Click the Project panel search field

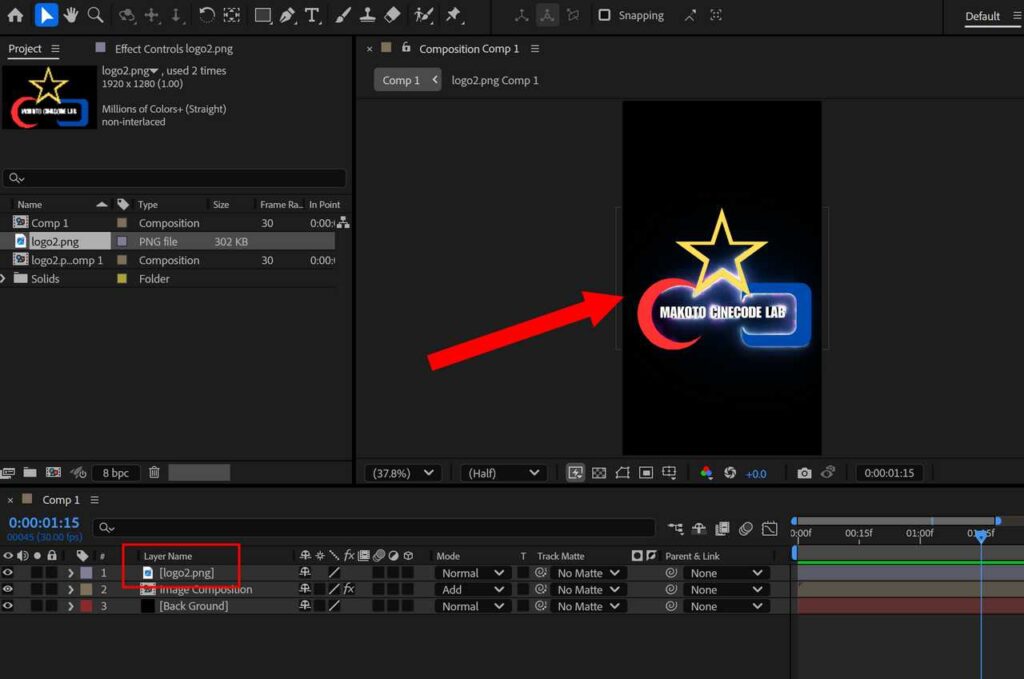pos(174,178)
